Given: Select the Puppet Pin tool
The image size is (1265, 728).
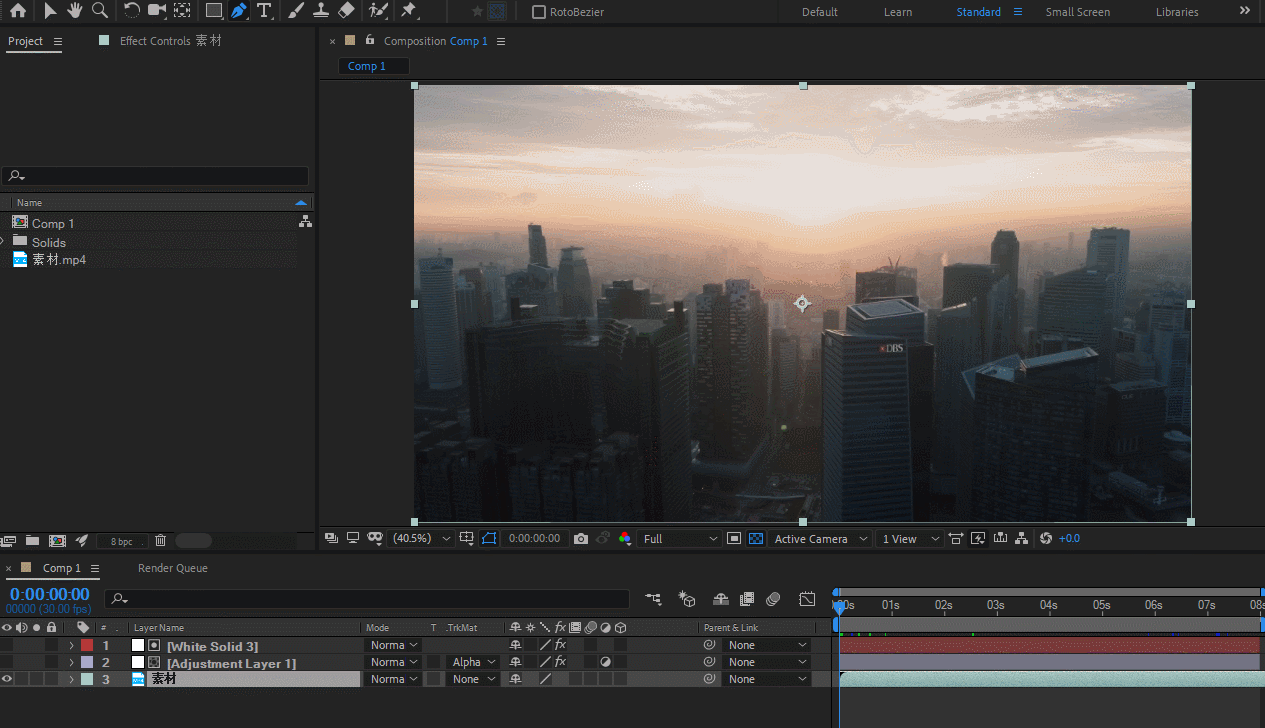Looking at the screenshot, I should (409, 11).
